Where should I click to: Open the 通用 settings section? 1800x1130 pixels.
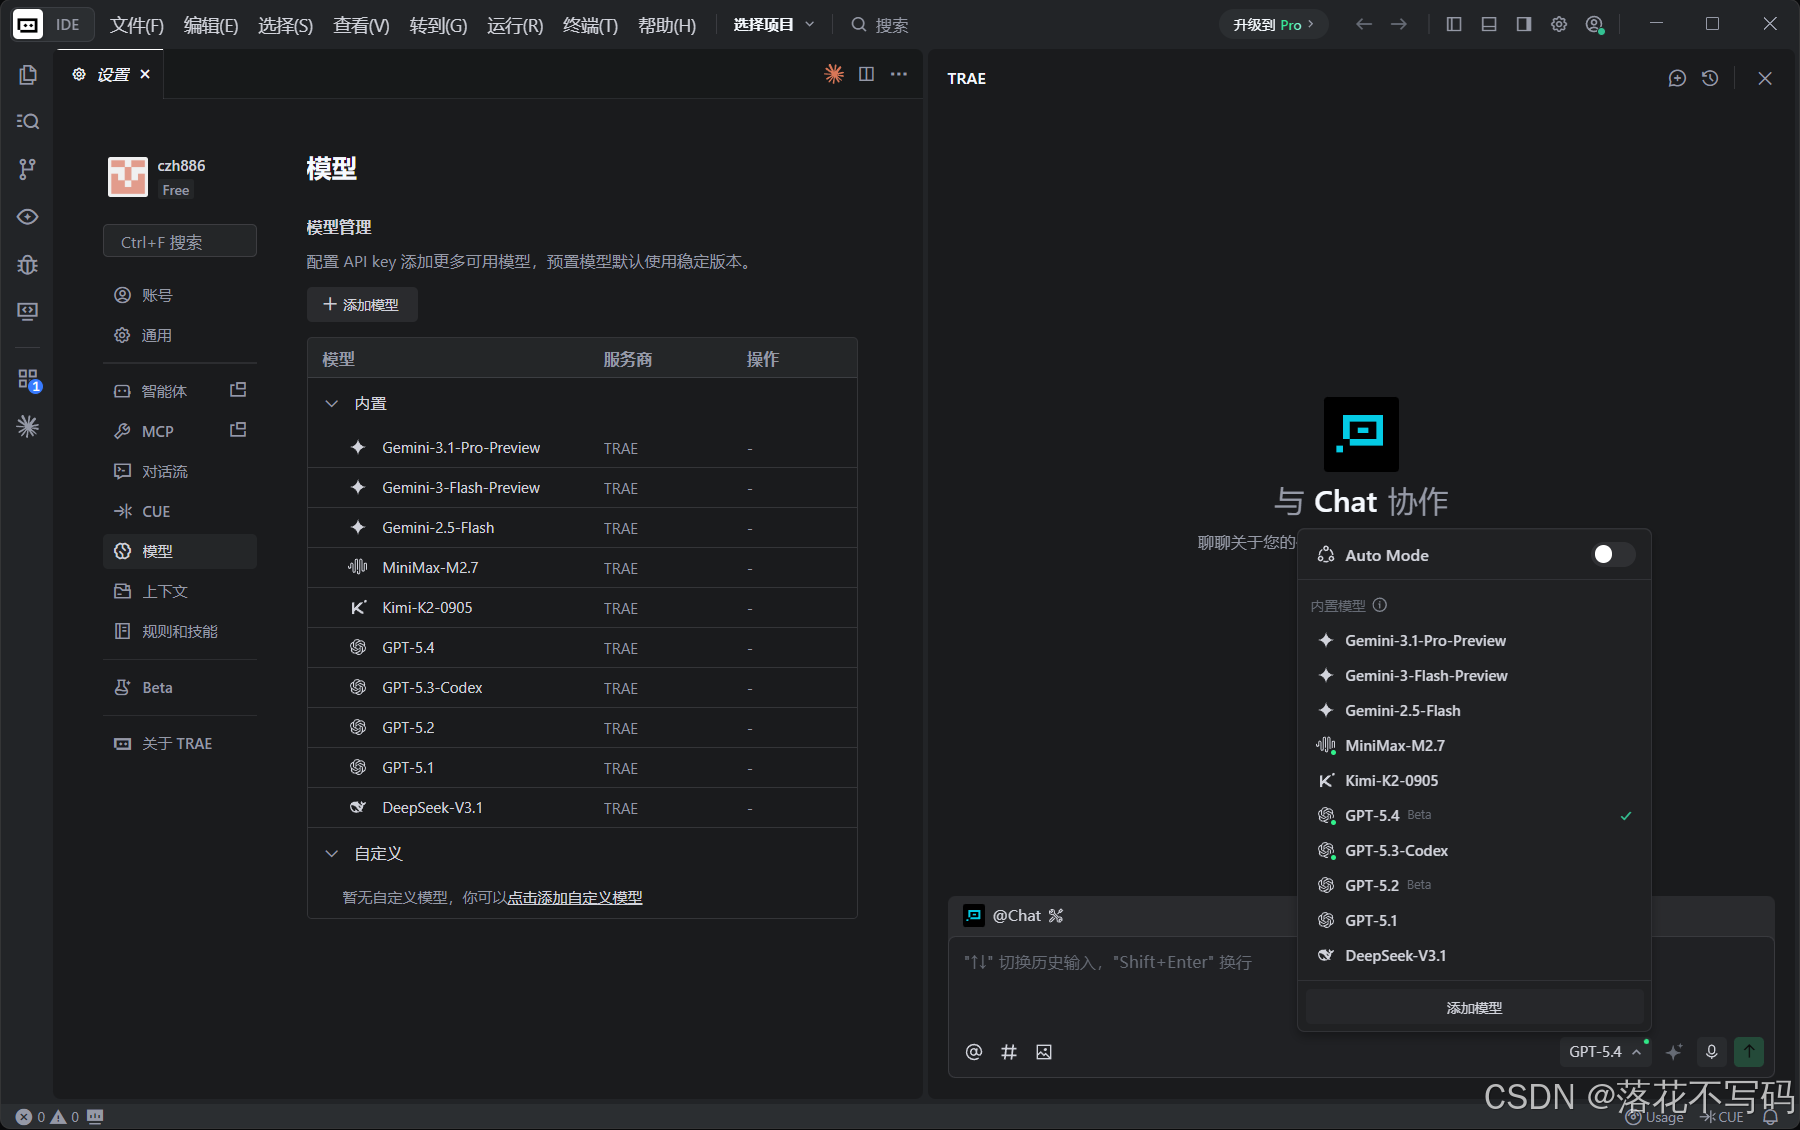(x=180, y=335)
